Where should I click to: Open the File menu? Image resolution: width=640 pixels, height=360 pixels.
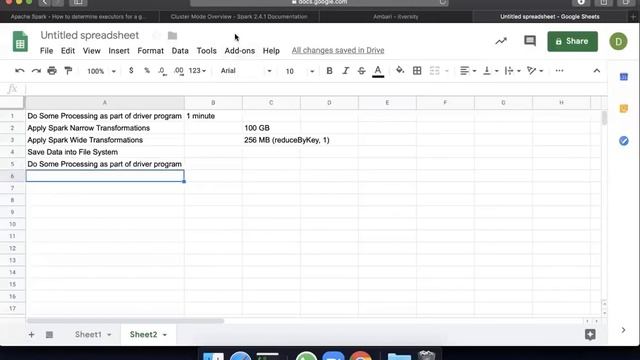47,51
